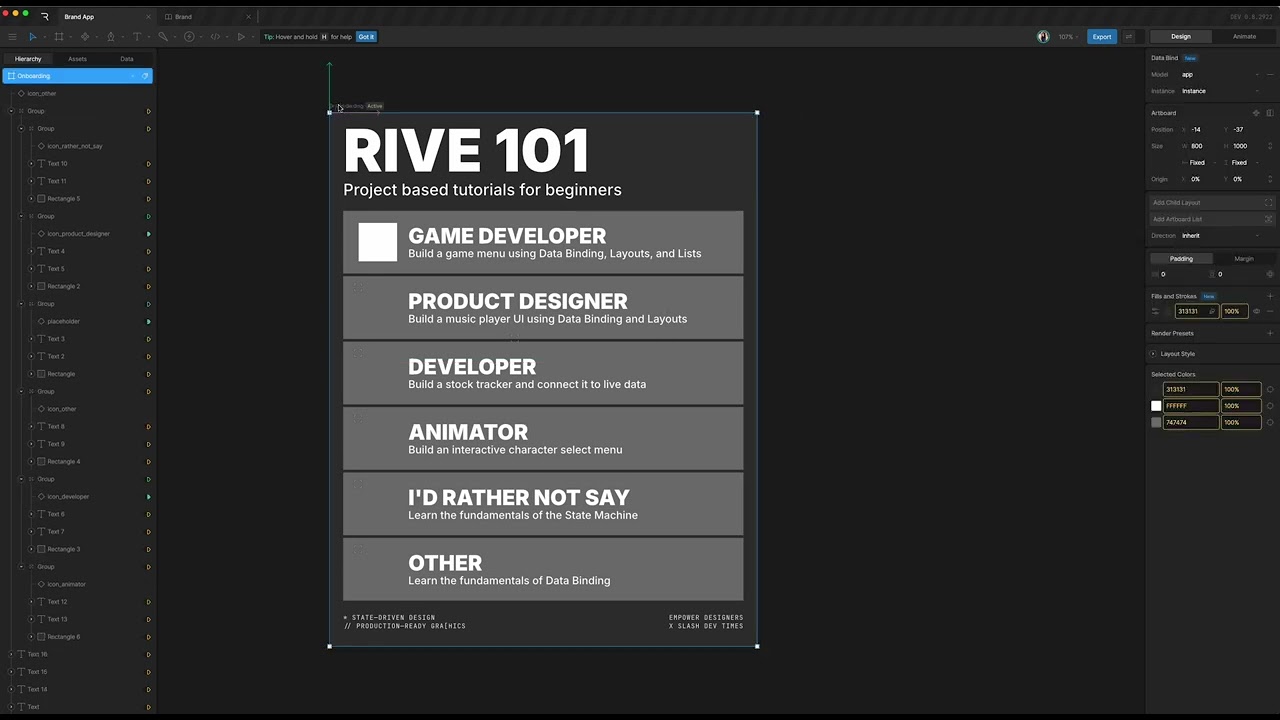
Task: Open the Assets tab
Action: pyautogui.click(x=77, y=59)
